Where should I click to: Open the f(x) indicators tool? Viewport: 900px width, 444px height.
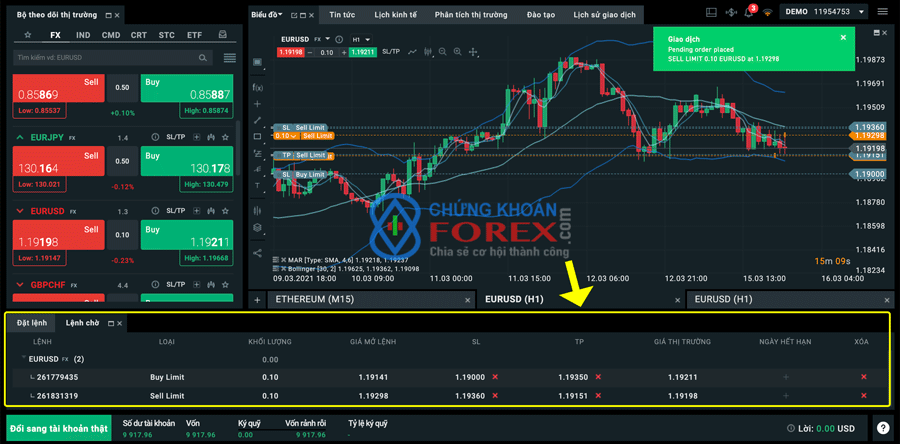[x=258, y=87]
